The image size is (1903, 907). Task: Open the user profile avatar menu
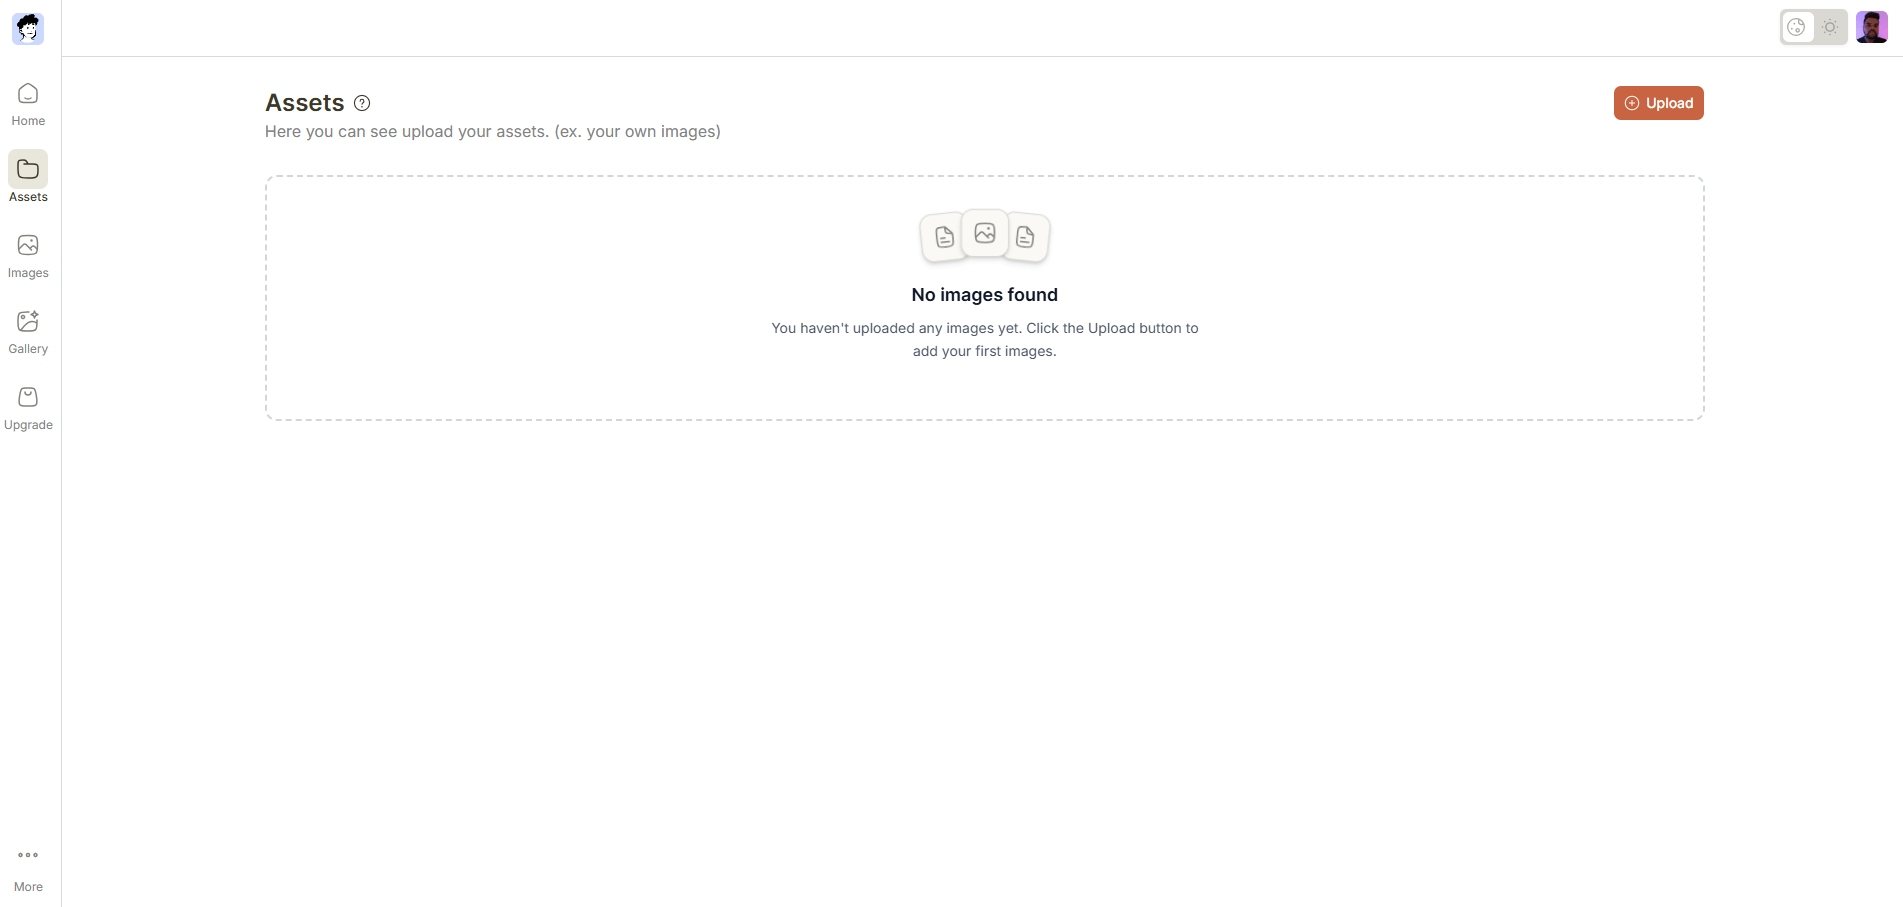[1871, 27]
